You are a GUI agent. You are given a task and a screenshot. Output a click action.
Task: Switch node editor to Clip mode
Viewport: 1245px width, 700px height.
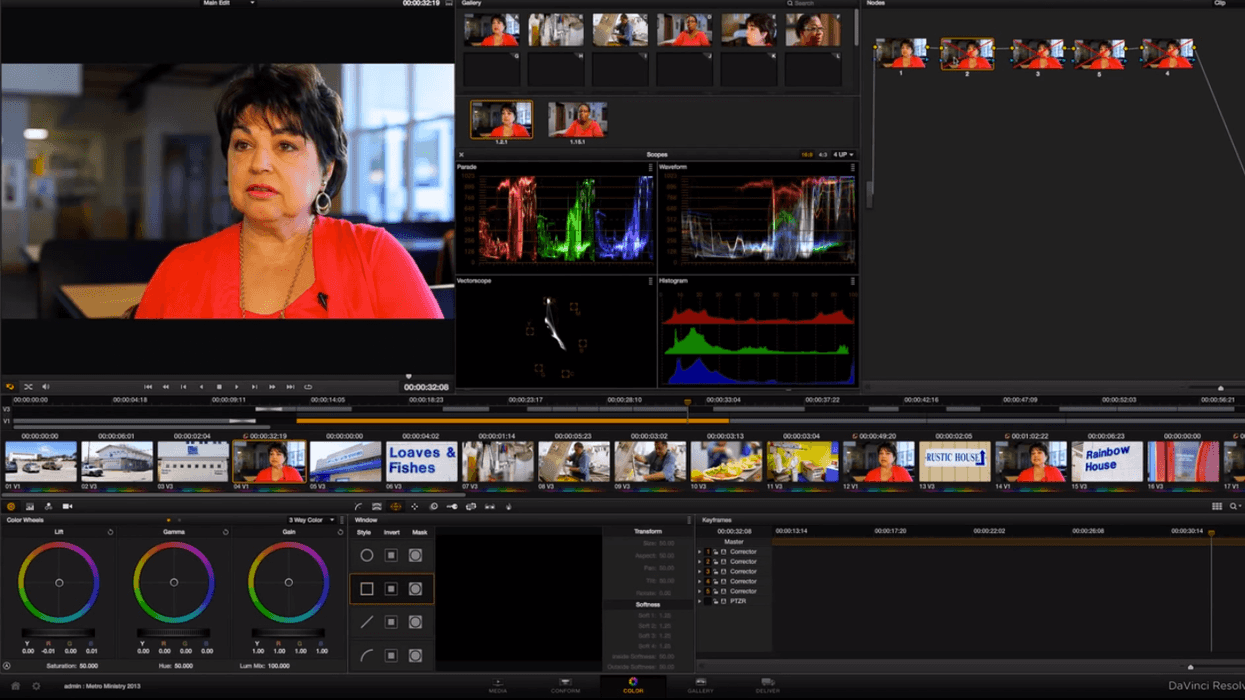click(1219, 3)
